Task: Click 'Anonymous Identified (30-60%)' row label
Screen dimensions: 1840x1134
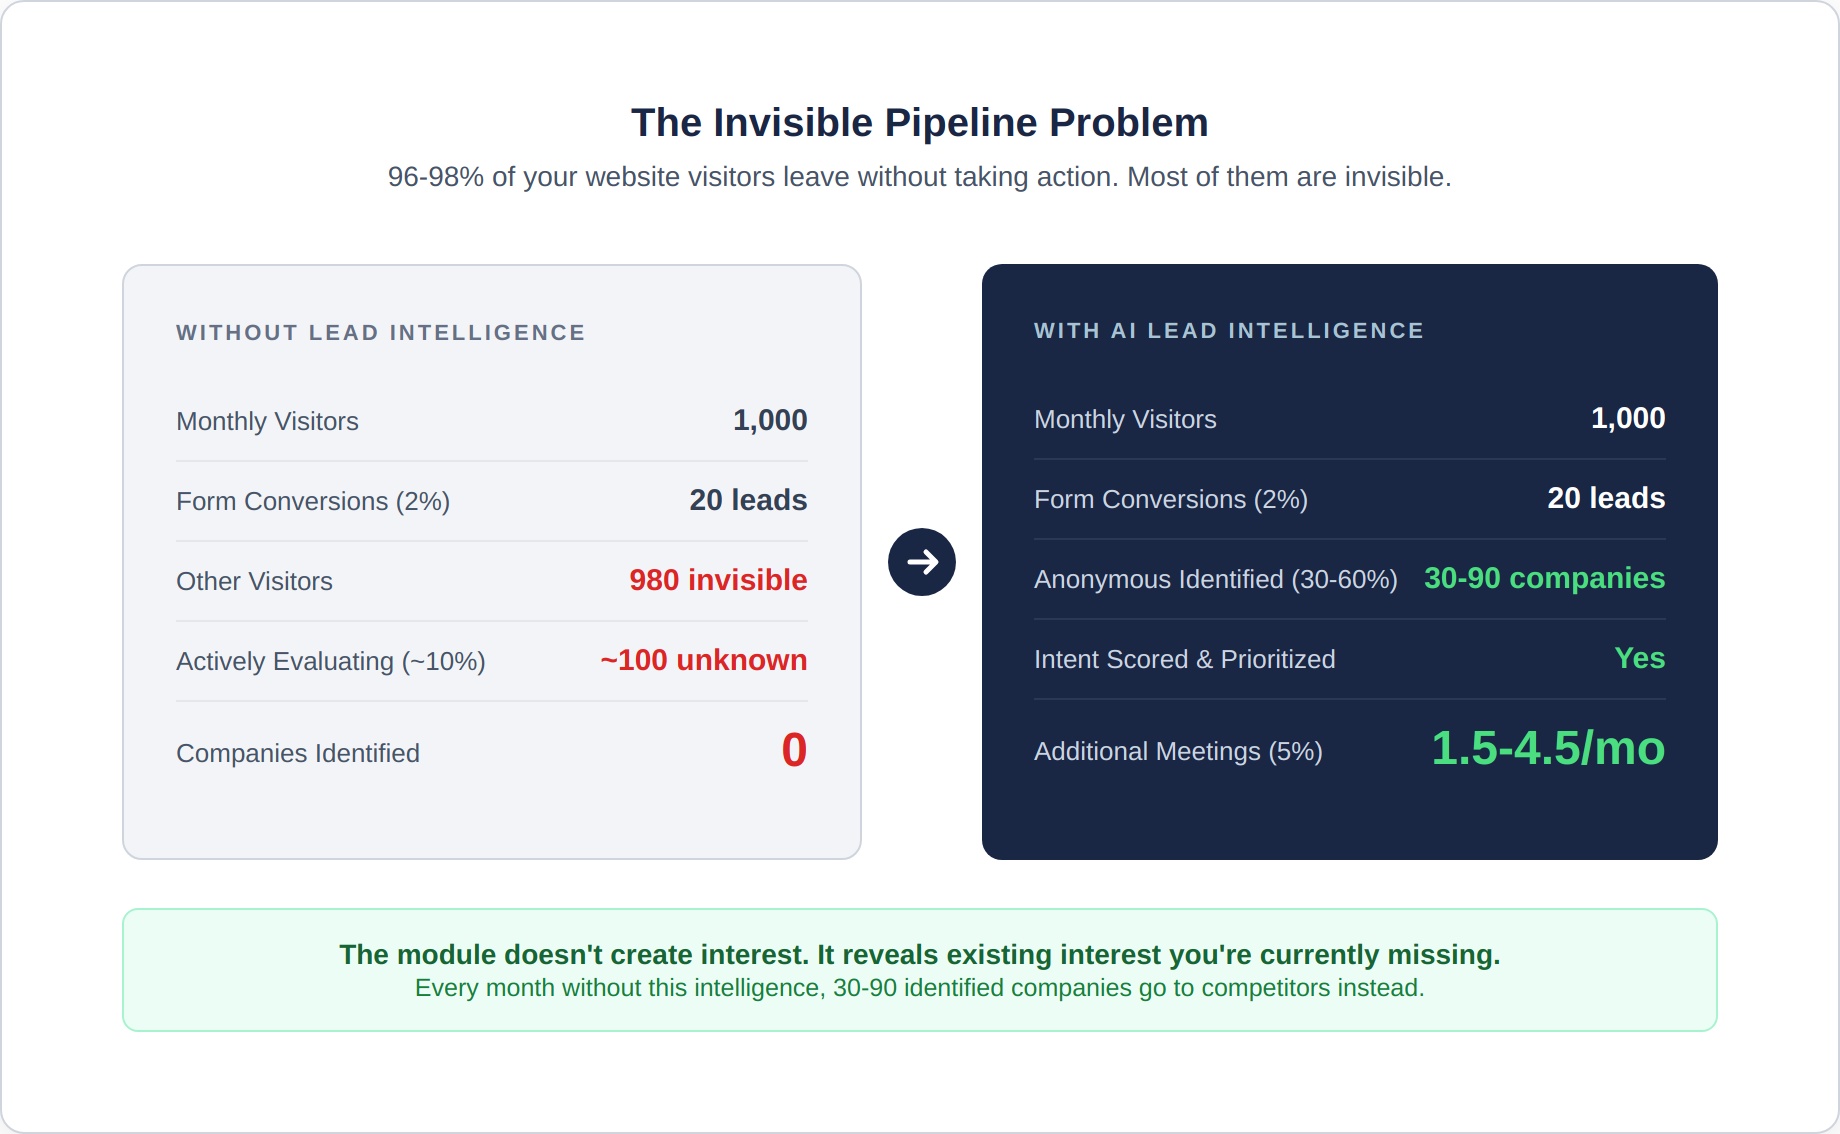Action: coord(1215,580)
